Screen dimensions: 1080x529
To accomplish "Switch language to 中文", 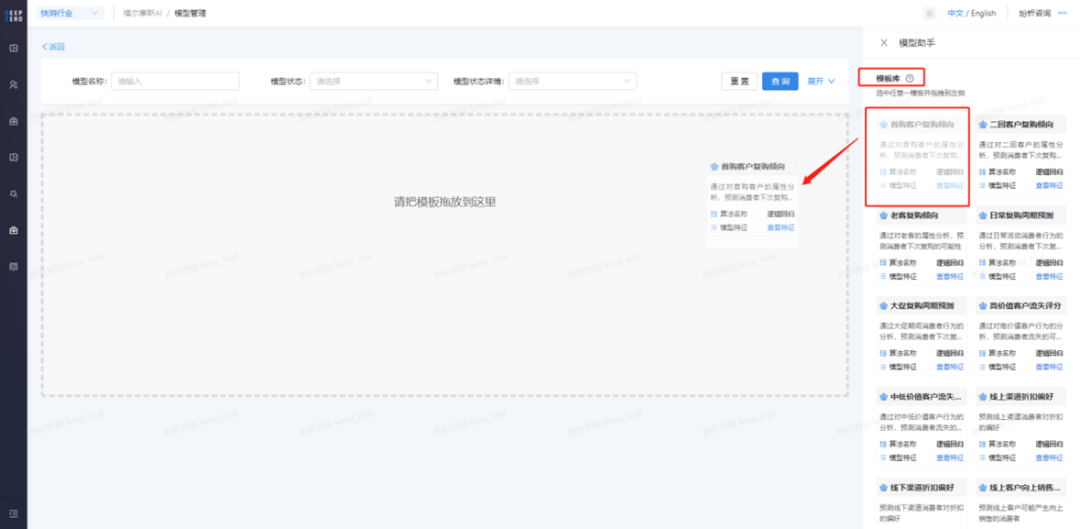I will pos(955,13).
